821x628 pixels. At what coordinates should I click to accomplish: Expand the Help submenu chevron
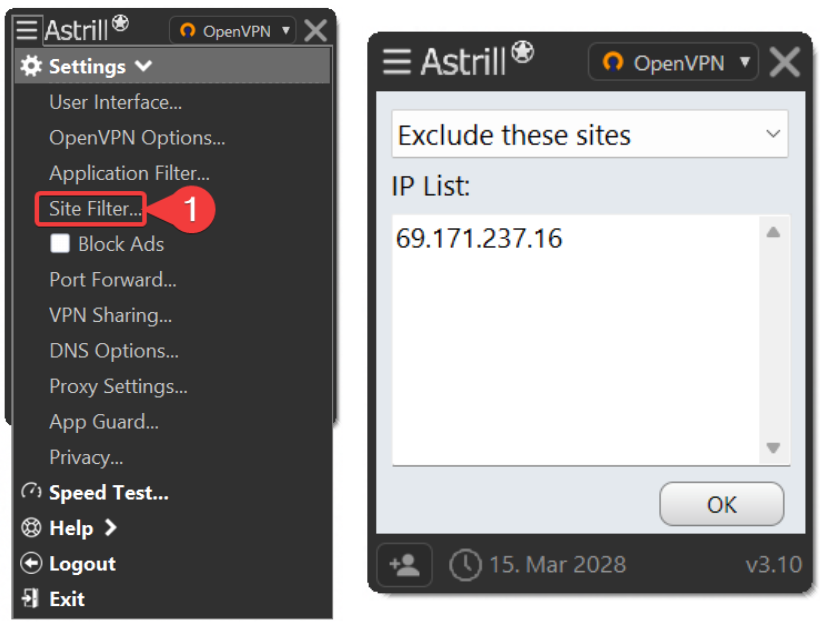110,527
